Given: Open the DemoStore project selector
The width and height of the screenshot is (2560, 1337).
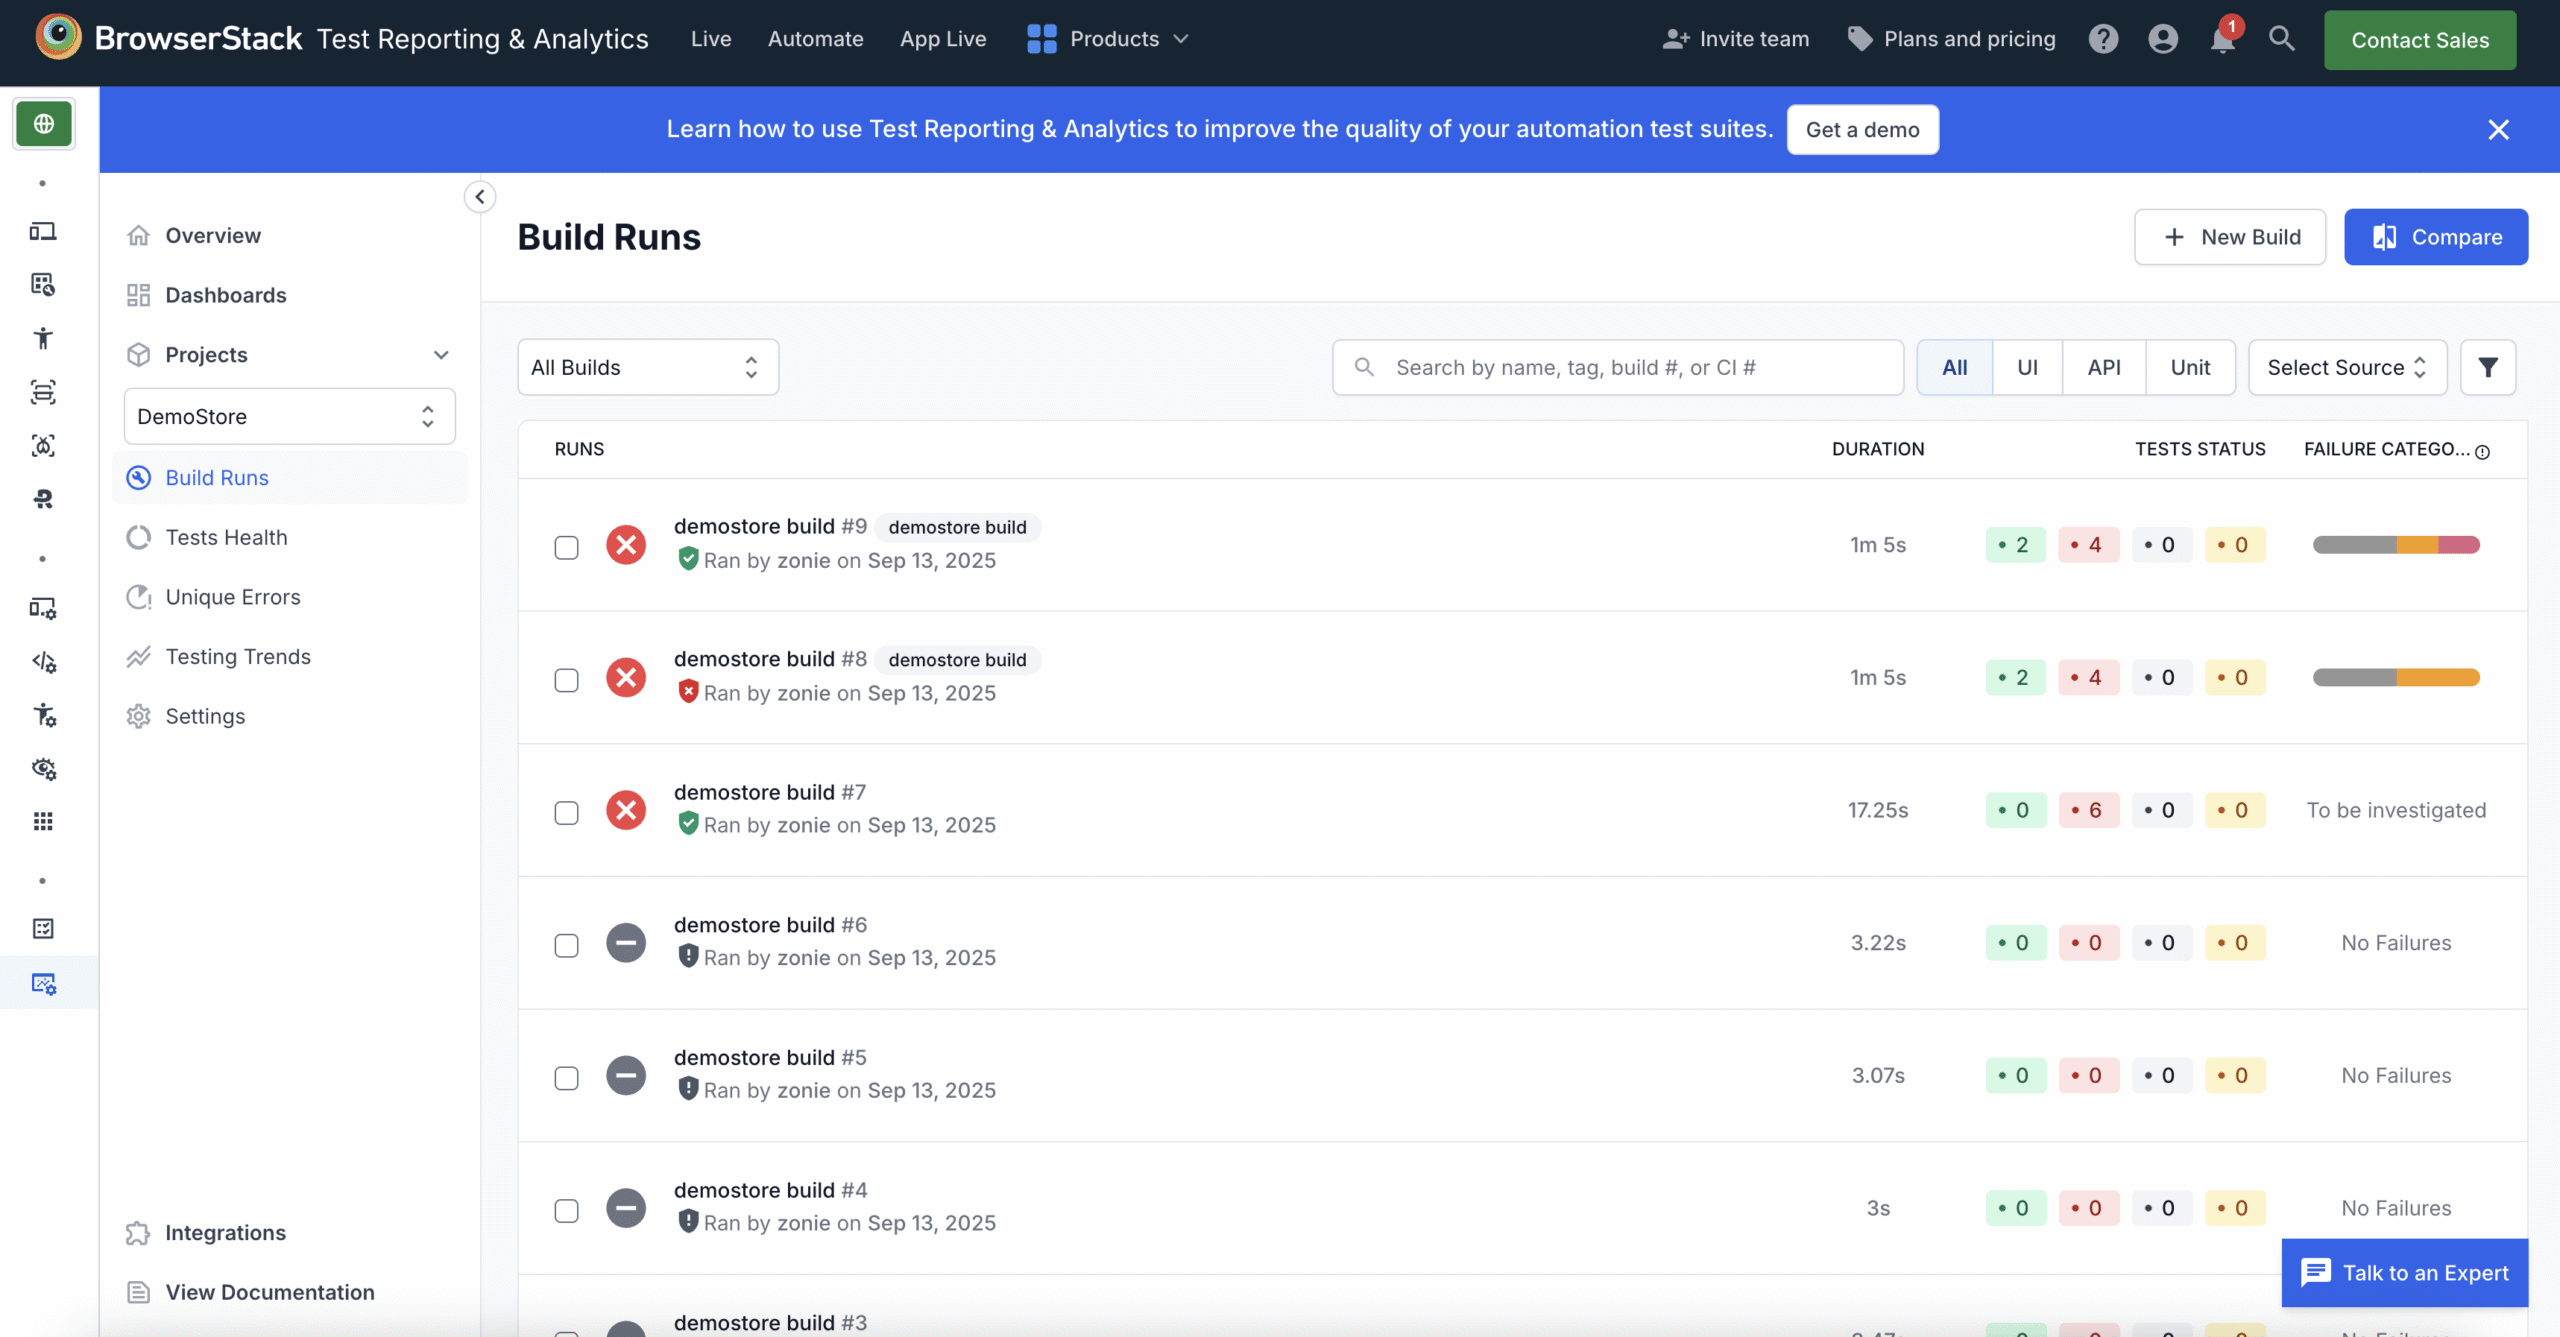Looking at the screenshot, I should pyautogui.click(x=289, y=416).
